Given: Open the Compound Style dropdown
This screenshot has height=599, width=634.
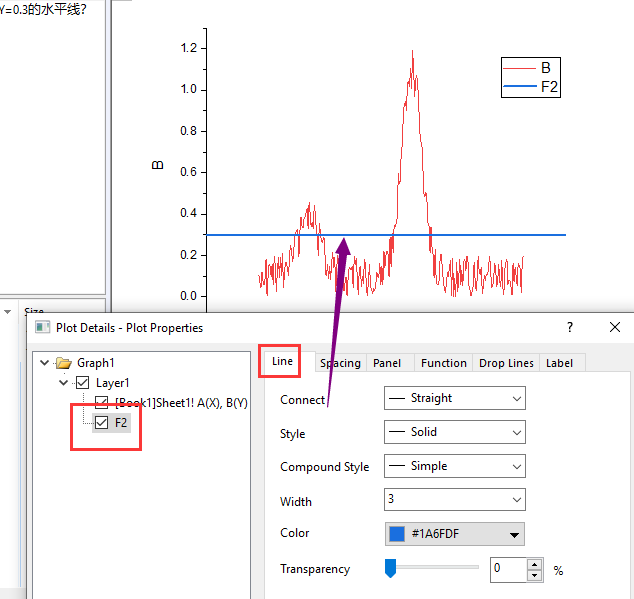Looking at the screenshot, I should click(454, 466).
